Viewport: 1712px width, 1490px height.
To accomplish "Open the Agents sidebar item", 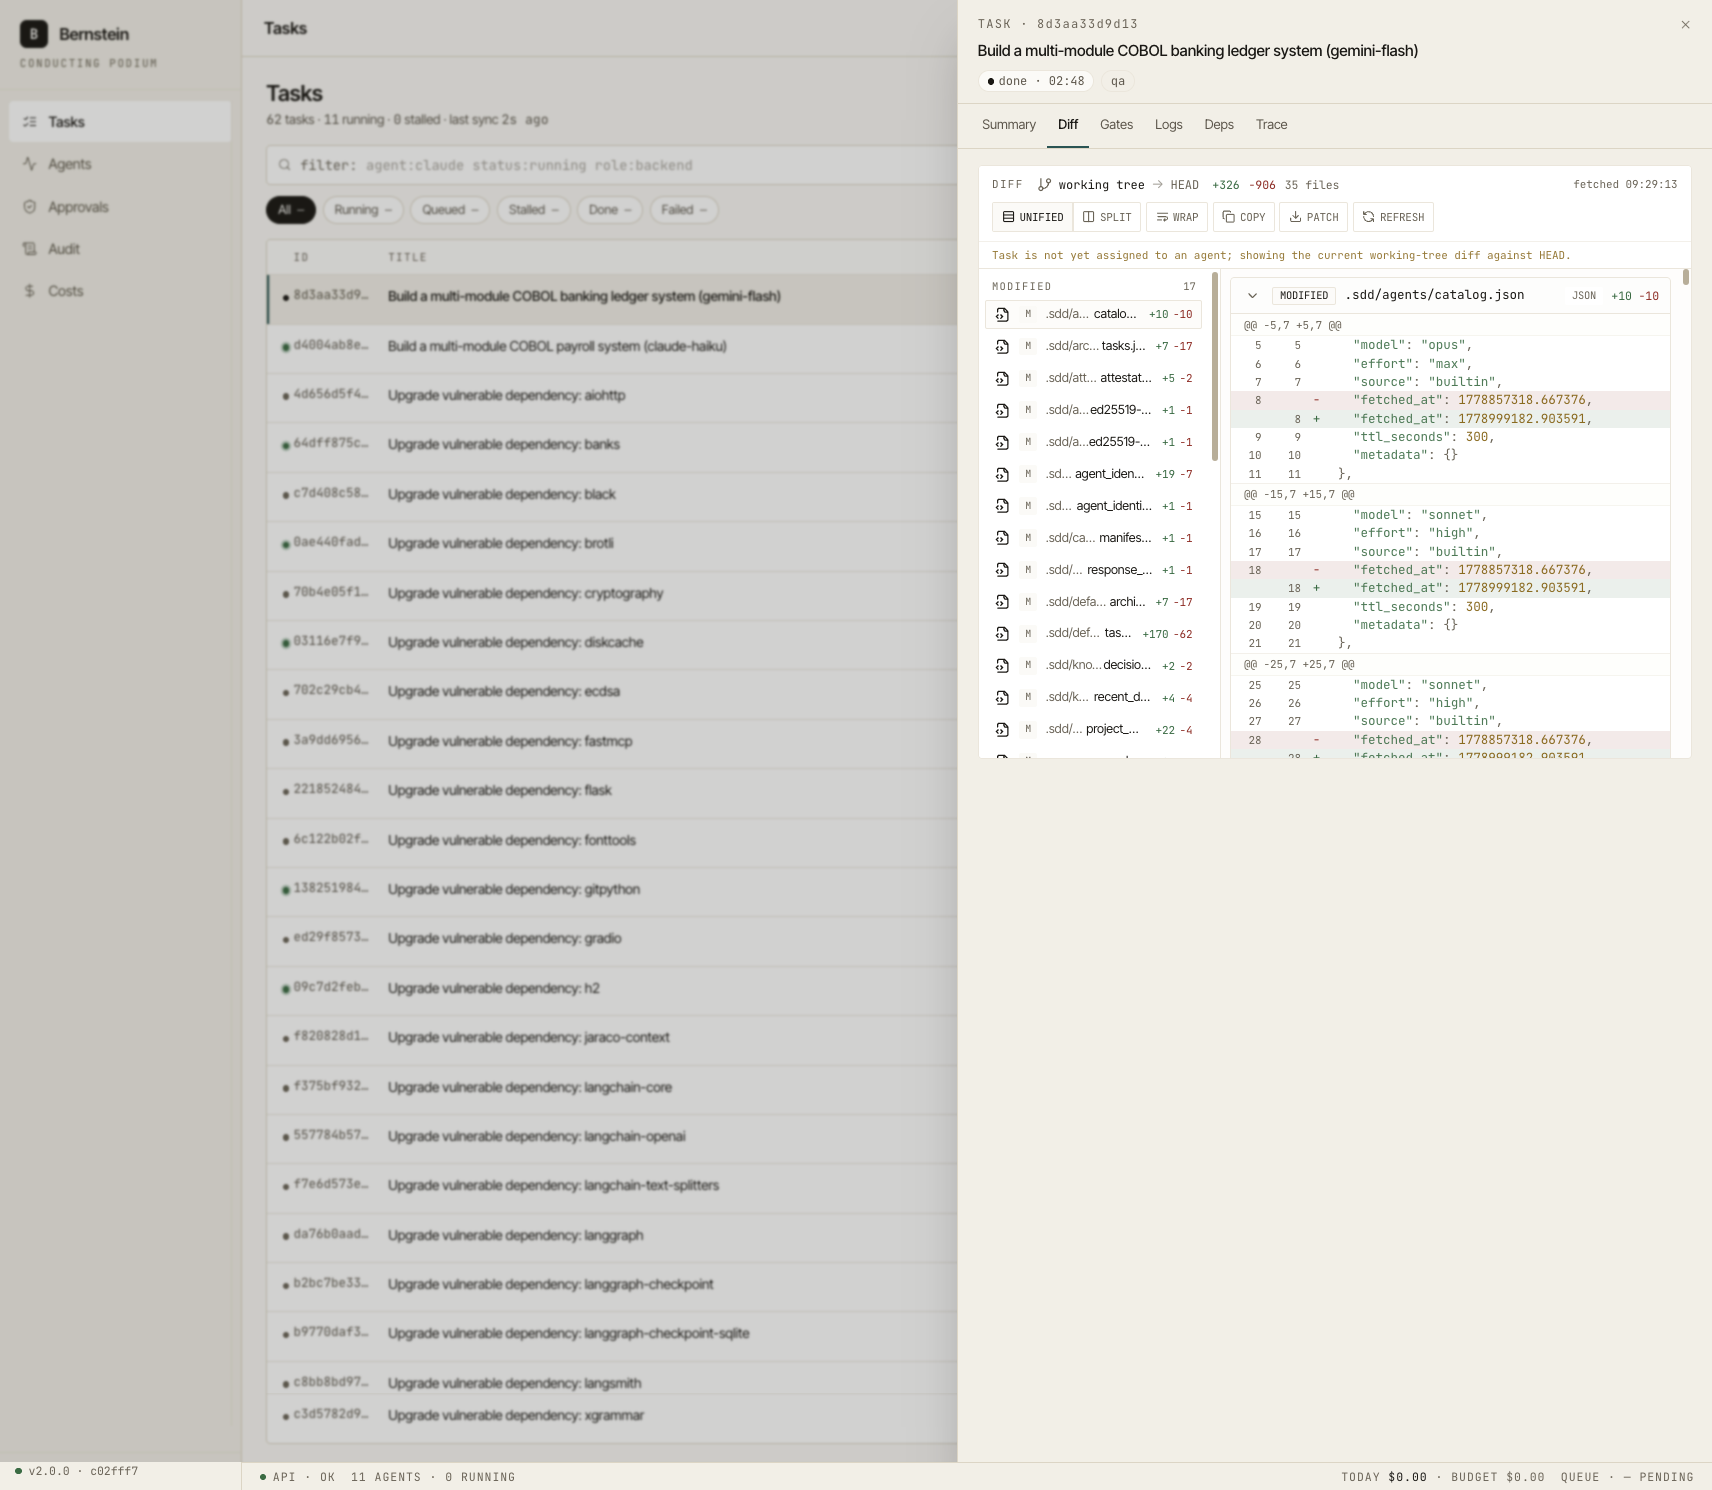I will point(120,164).
